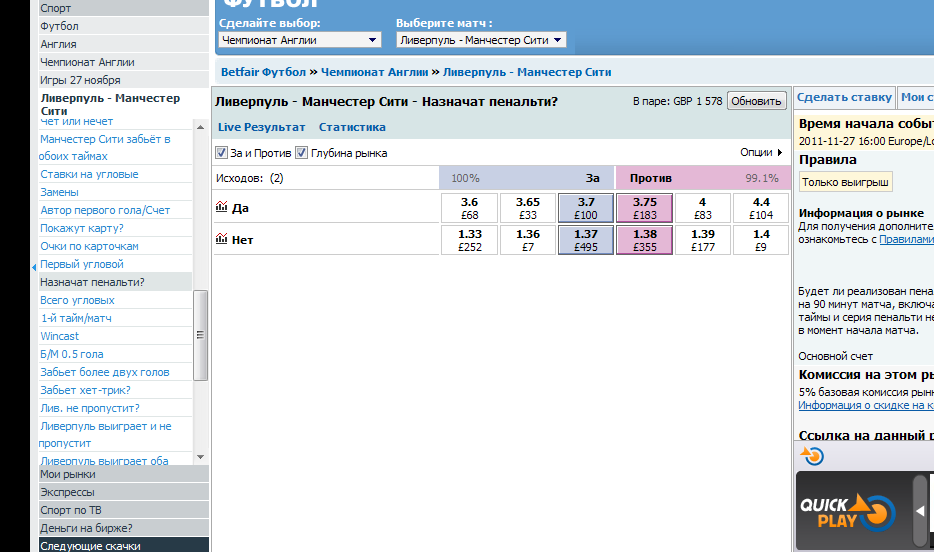Open Спорт по ТВ sidebar section

(124, 510)
